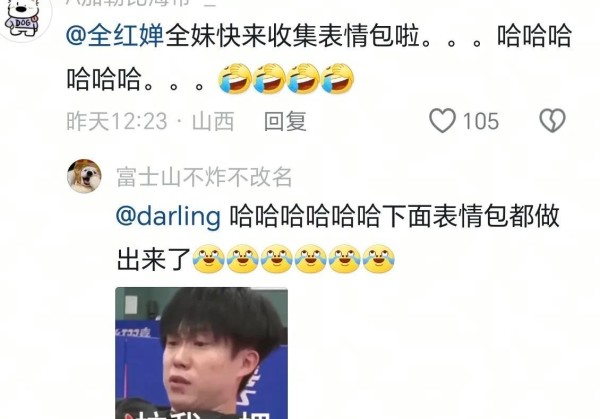This screenshot has height=419, width=600.
Task: Tap the 105 like count
Action: pyautogui.click(x=481, y=121)
